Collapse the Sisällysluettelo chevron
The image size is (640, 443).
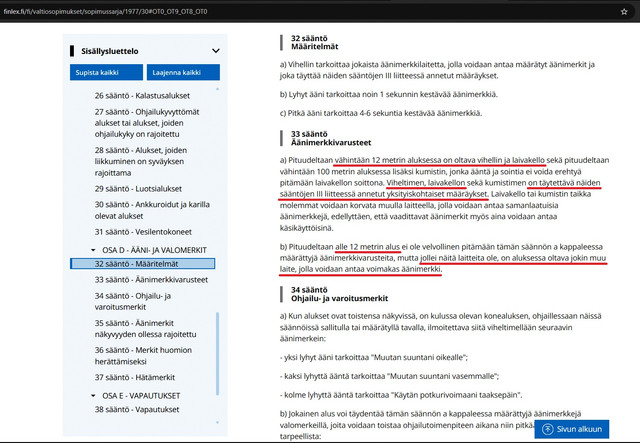click(x=216, y=51)
